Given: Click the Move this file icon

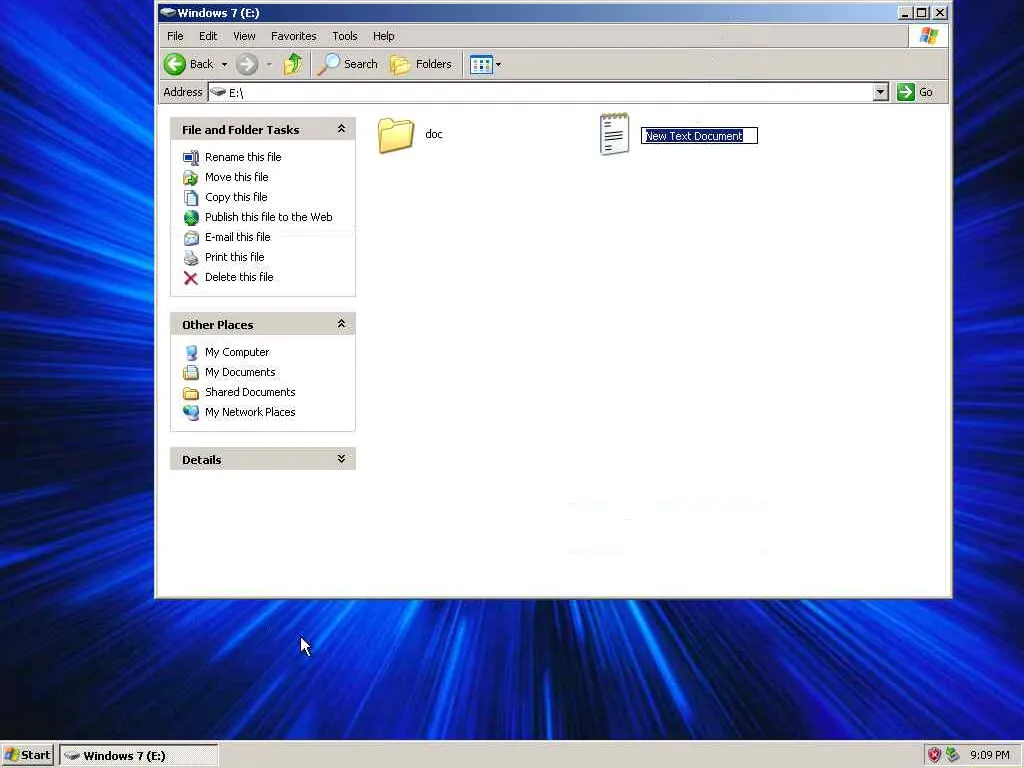Looking at the screenshot, I should coord(191,178).
